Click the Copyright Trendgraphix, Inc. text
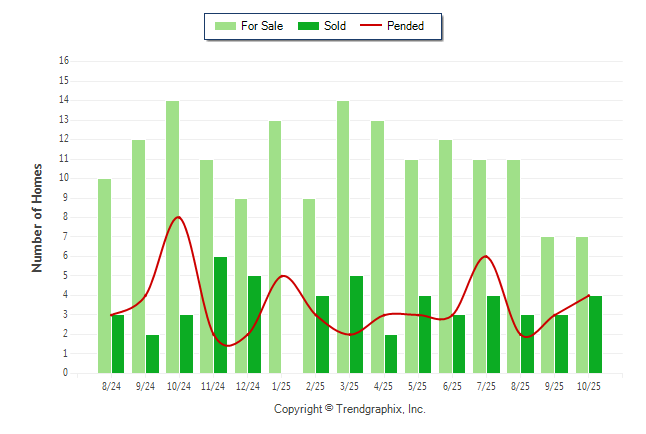Viewport: 646px width, 434px height. point(349,409)
